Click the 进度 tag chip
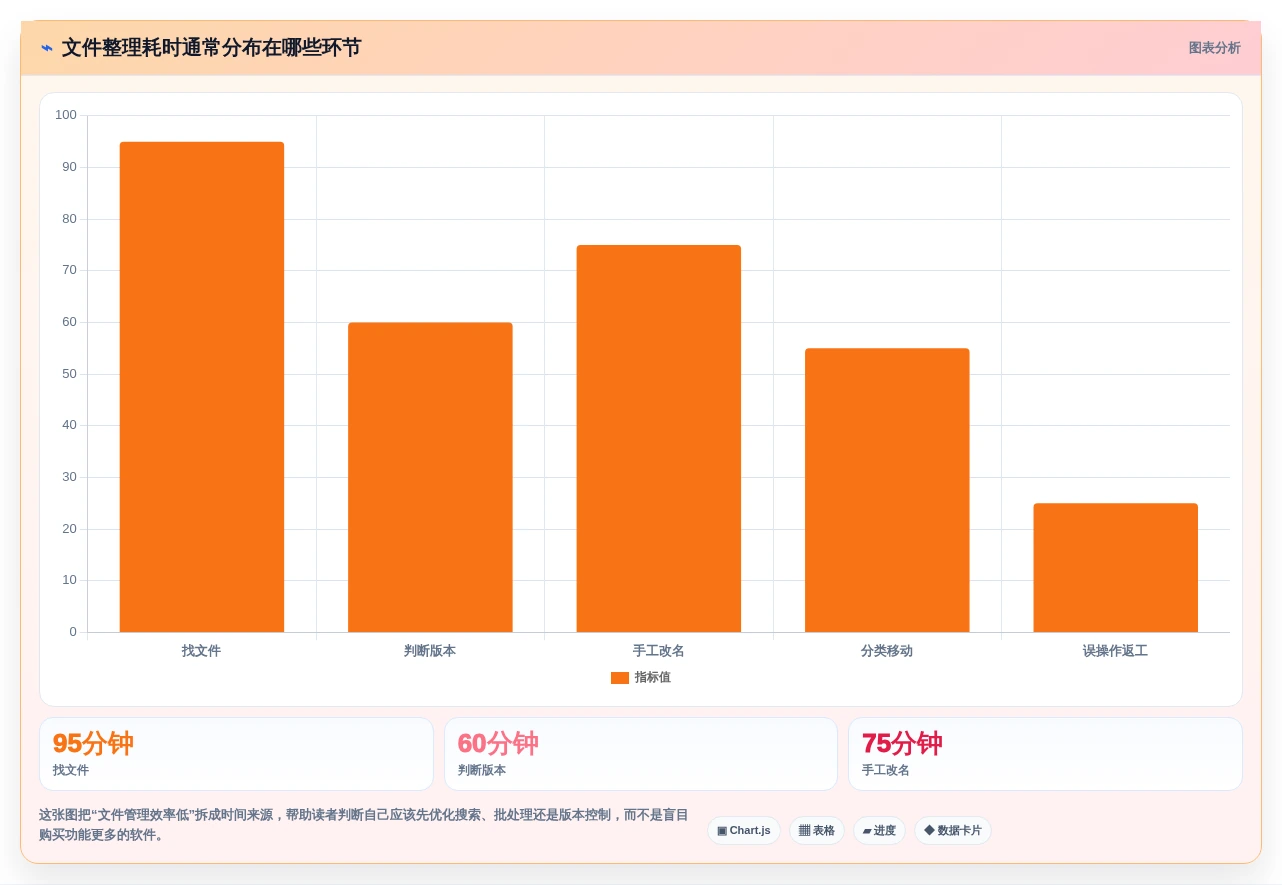This screenshot has width=1282, height=885. [879, 831]
